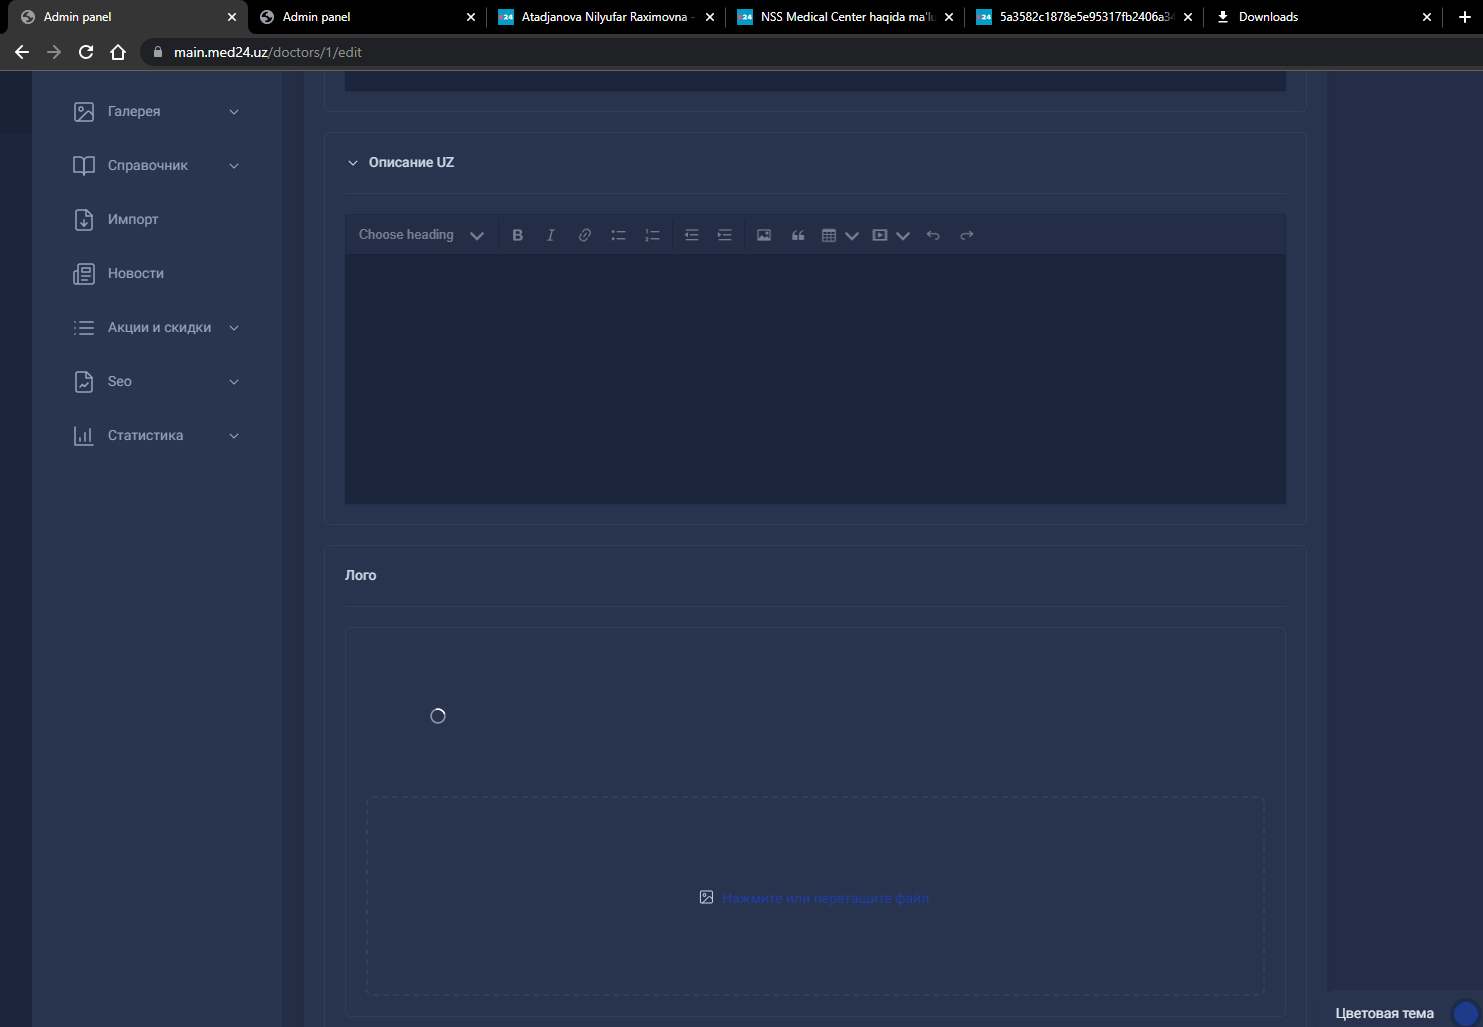
Task: Open the Choose heading dropdown
Action: coord(421,235)
